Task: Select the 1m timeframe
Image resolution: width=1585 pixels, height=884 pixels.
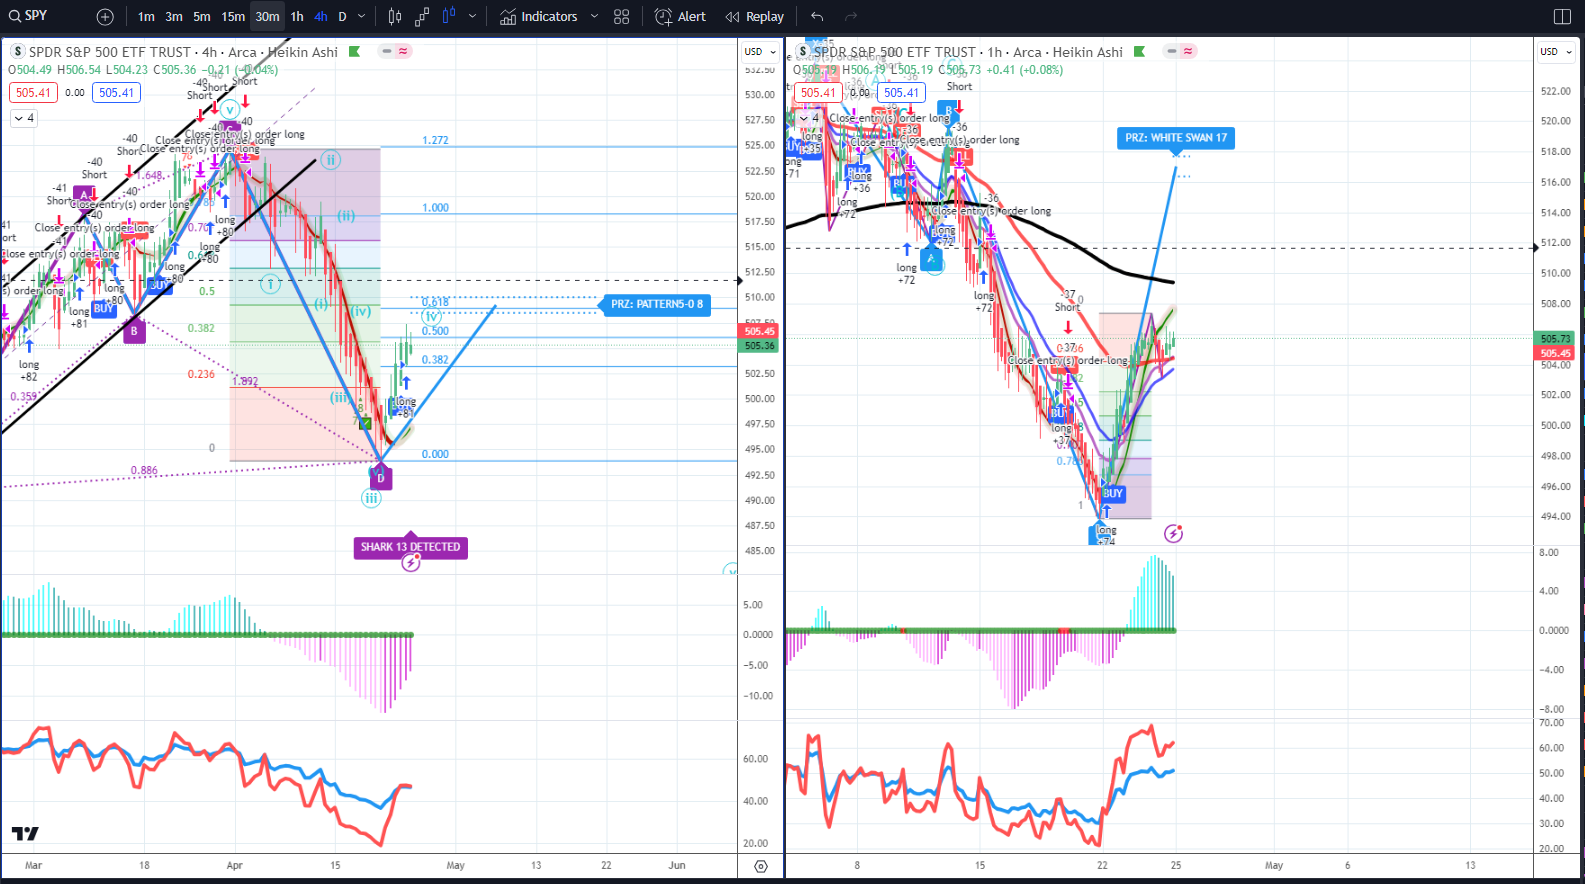Action: (146, 16)
